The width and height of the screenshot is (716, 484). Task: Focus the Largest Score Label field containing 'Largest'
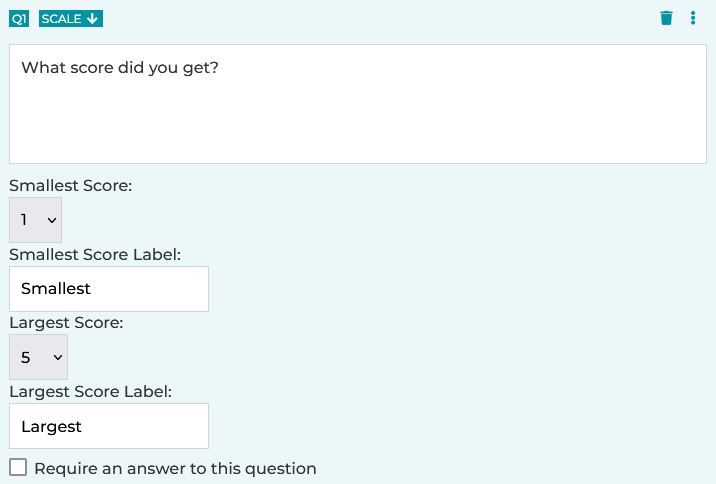point(109,426)
